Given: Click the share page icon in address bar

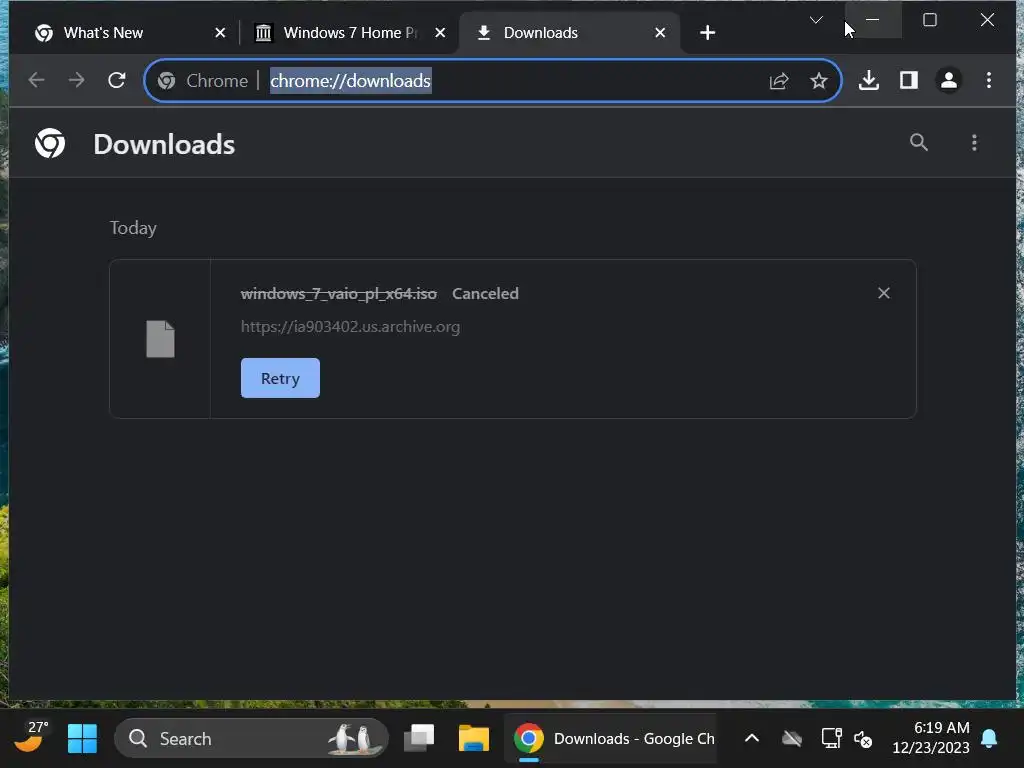Looking at the screenshot, I should tap(779, 81).
